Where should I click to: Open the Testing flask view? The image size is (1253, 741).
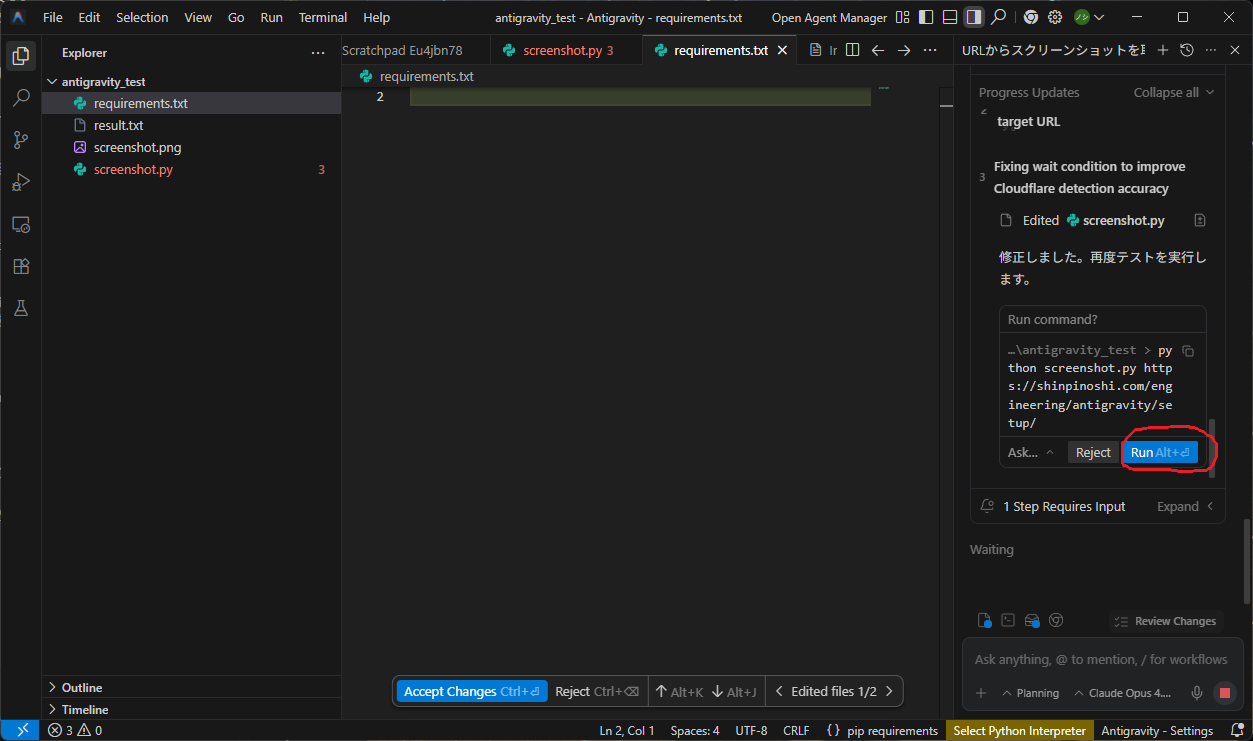20,308
